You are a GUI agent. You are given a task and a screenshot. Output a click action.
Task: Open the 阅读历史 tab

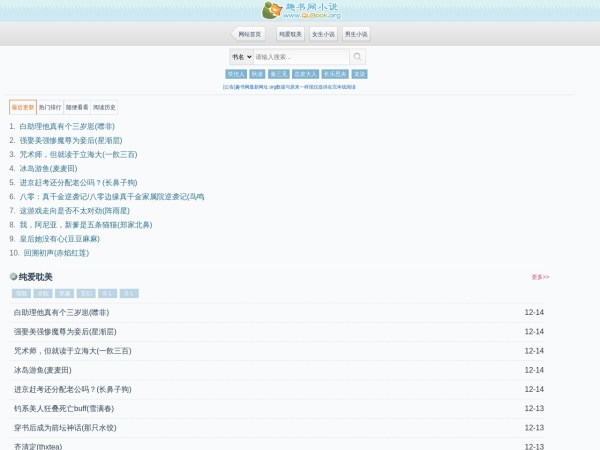coord(104,107)
